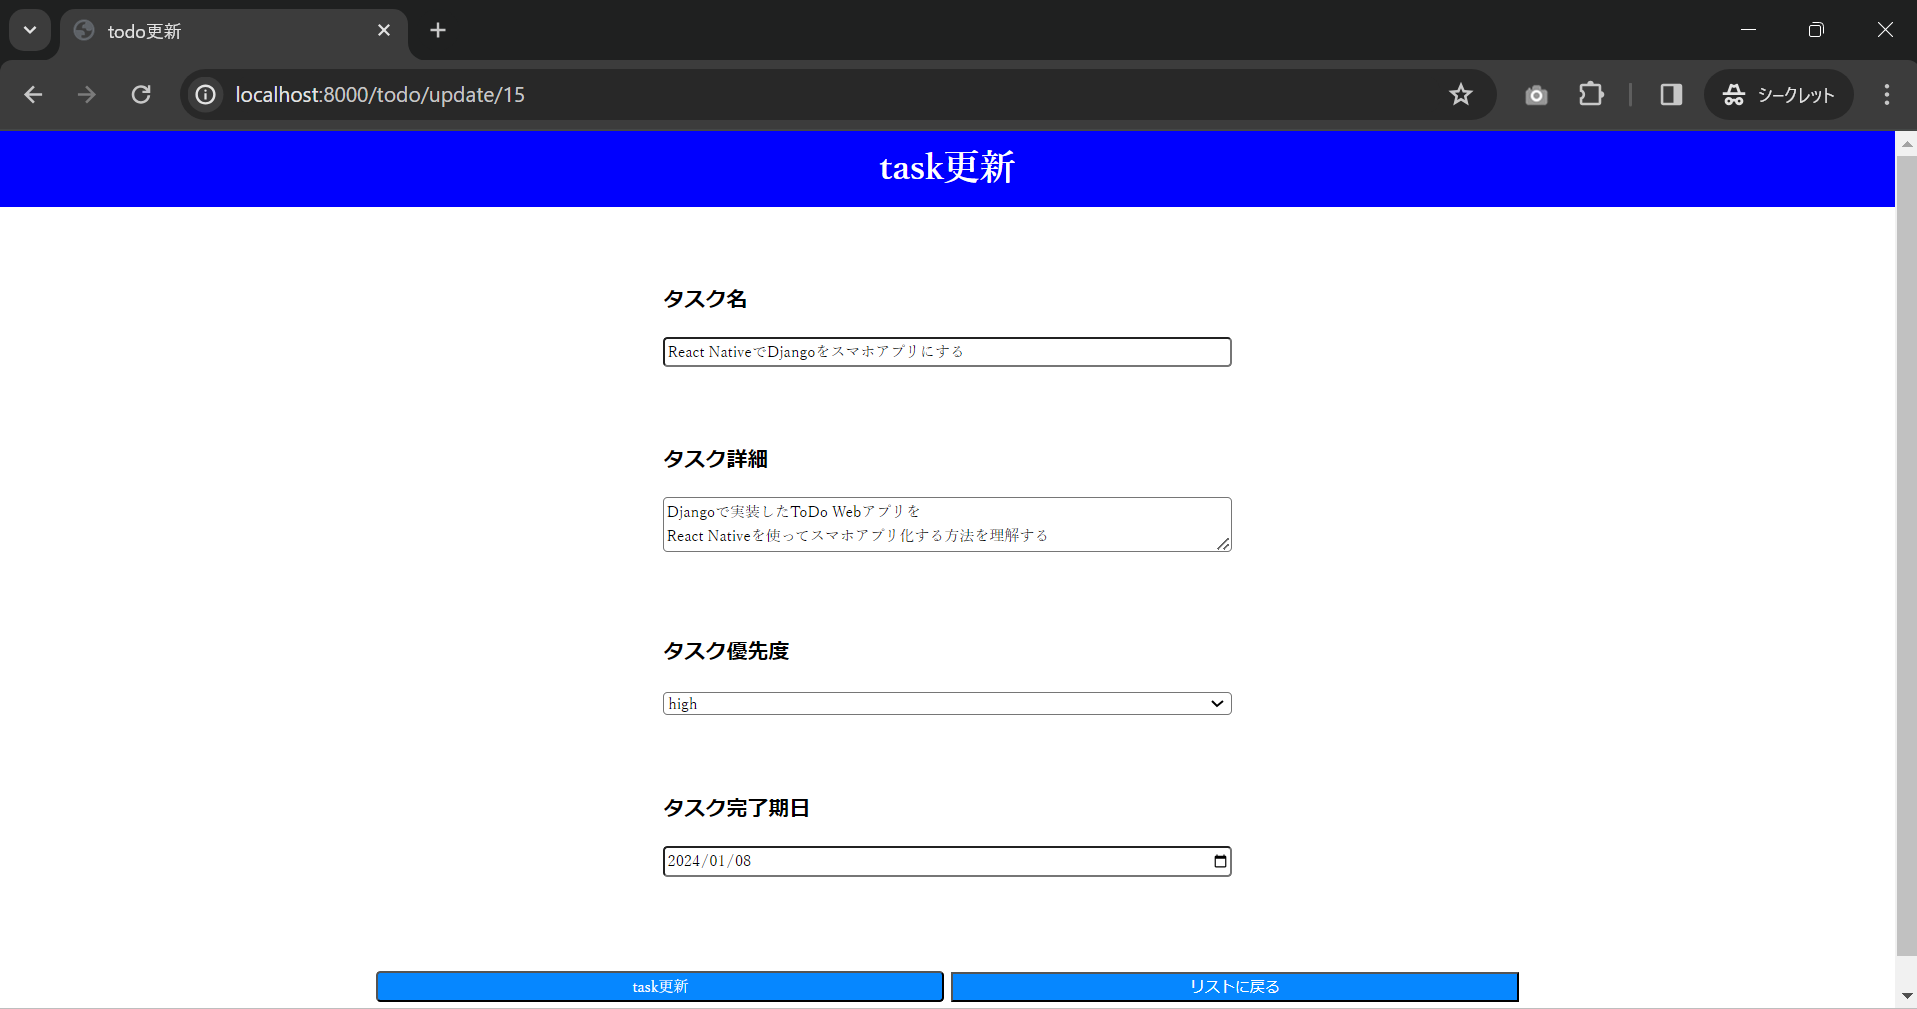Click the forward navigation arrow

tap(86, 95)
